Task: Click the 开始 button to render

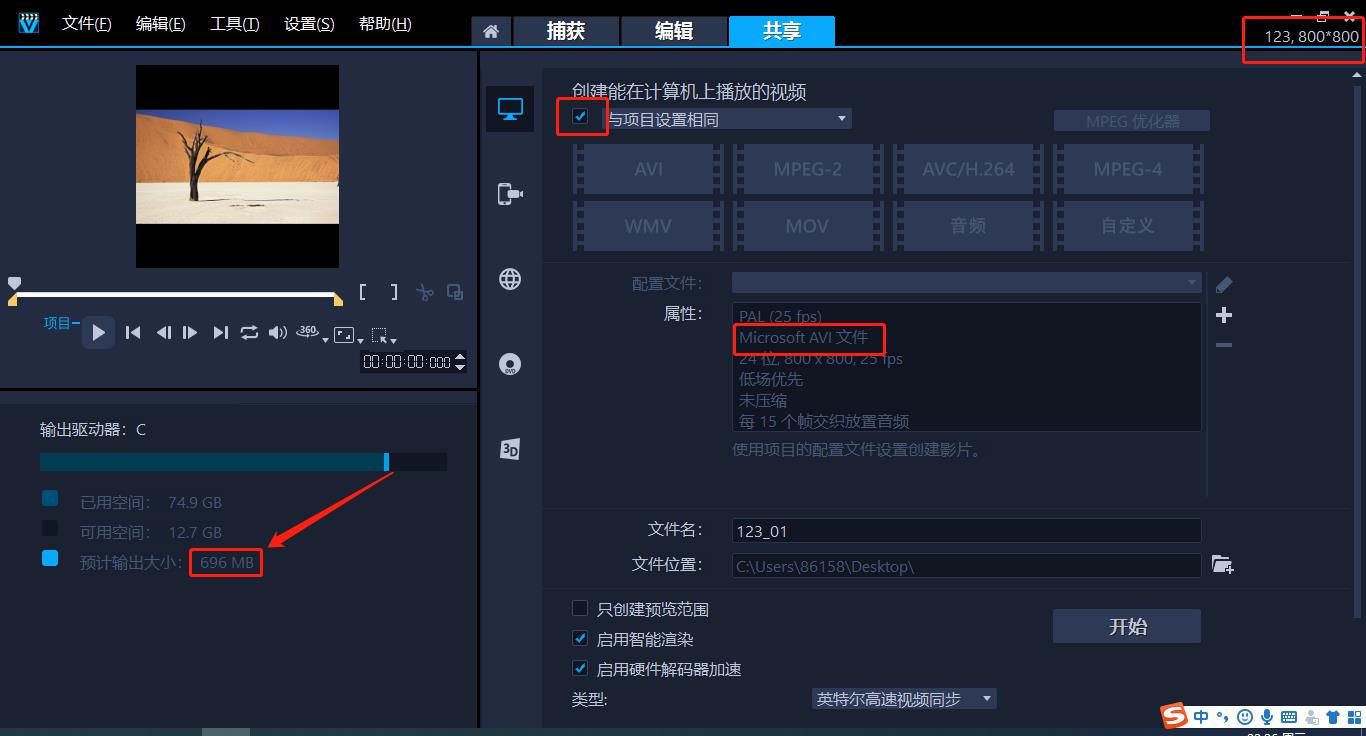Action: tap(1126, 625)
